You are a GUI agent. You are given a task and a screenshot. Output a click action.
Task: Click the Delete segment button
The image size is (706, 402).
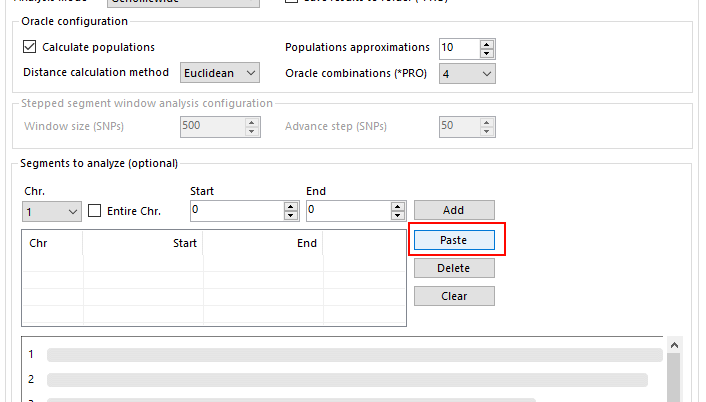(x=453, y=268)
